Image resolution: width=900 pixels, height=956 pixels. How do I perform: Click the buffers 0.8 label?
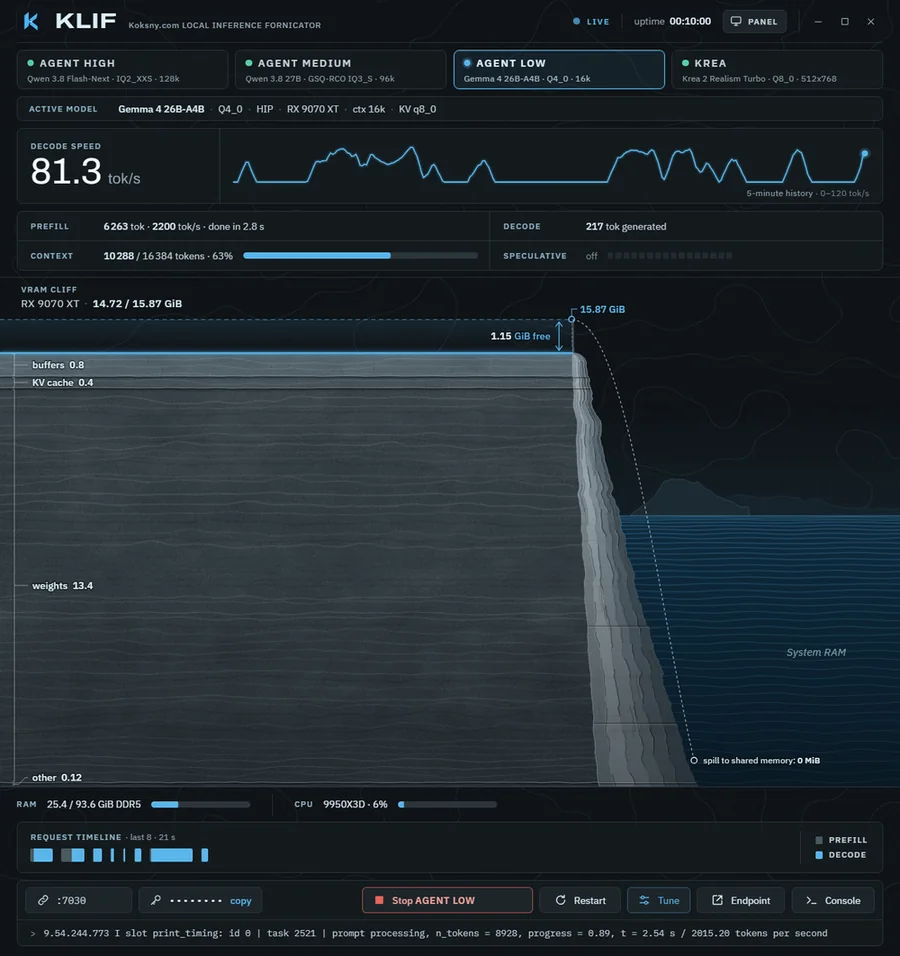click(58, 365)
